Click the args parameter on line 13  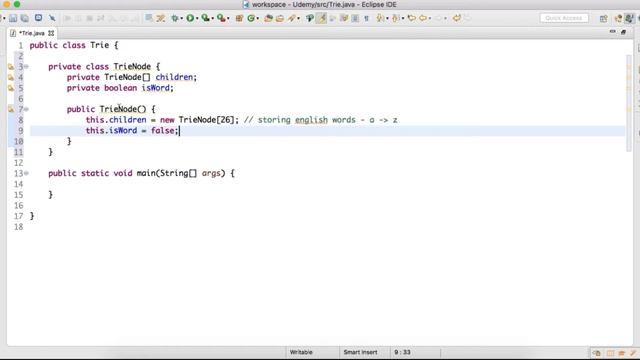(211, 173)
